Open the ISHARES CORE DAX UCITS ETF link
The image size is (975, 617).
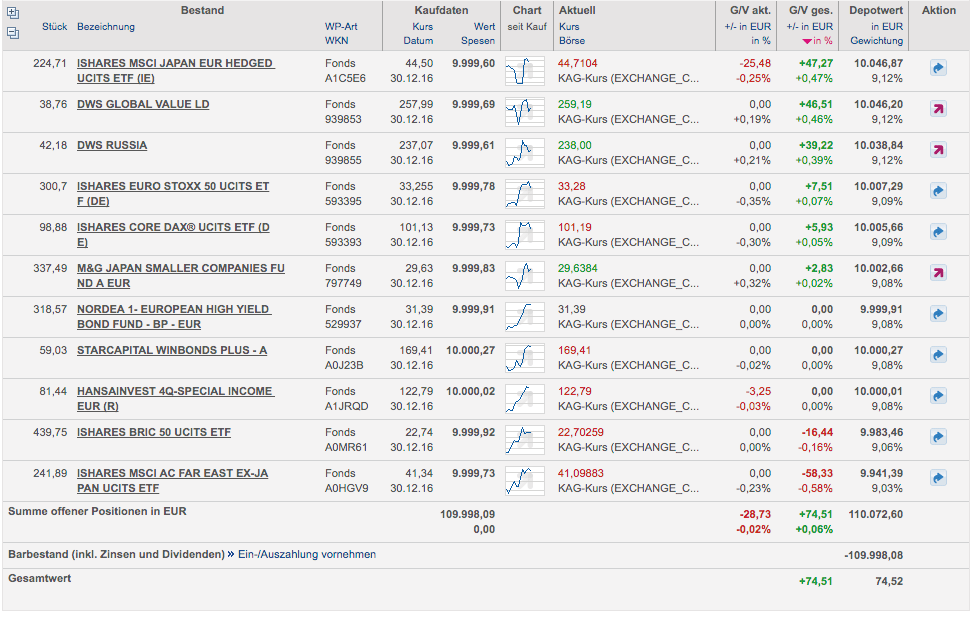point(173,235)
